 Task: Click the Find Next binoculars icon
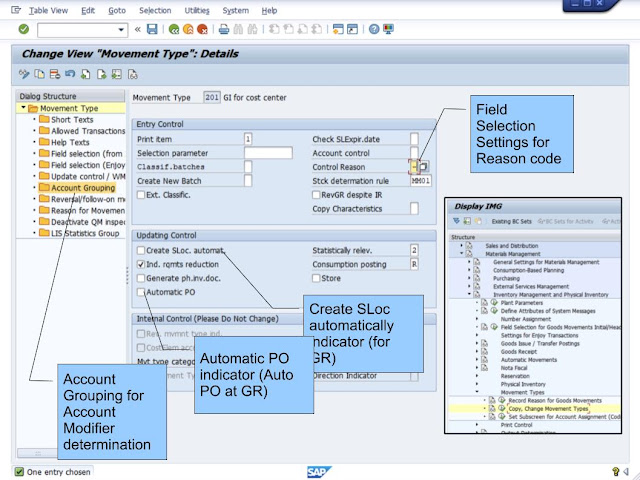253,29
